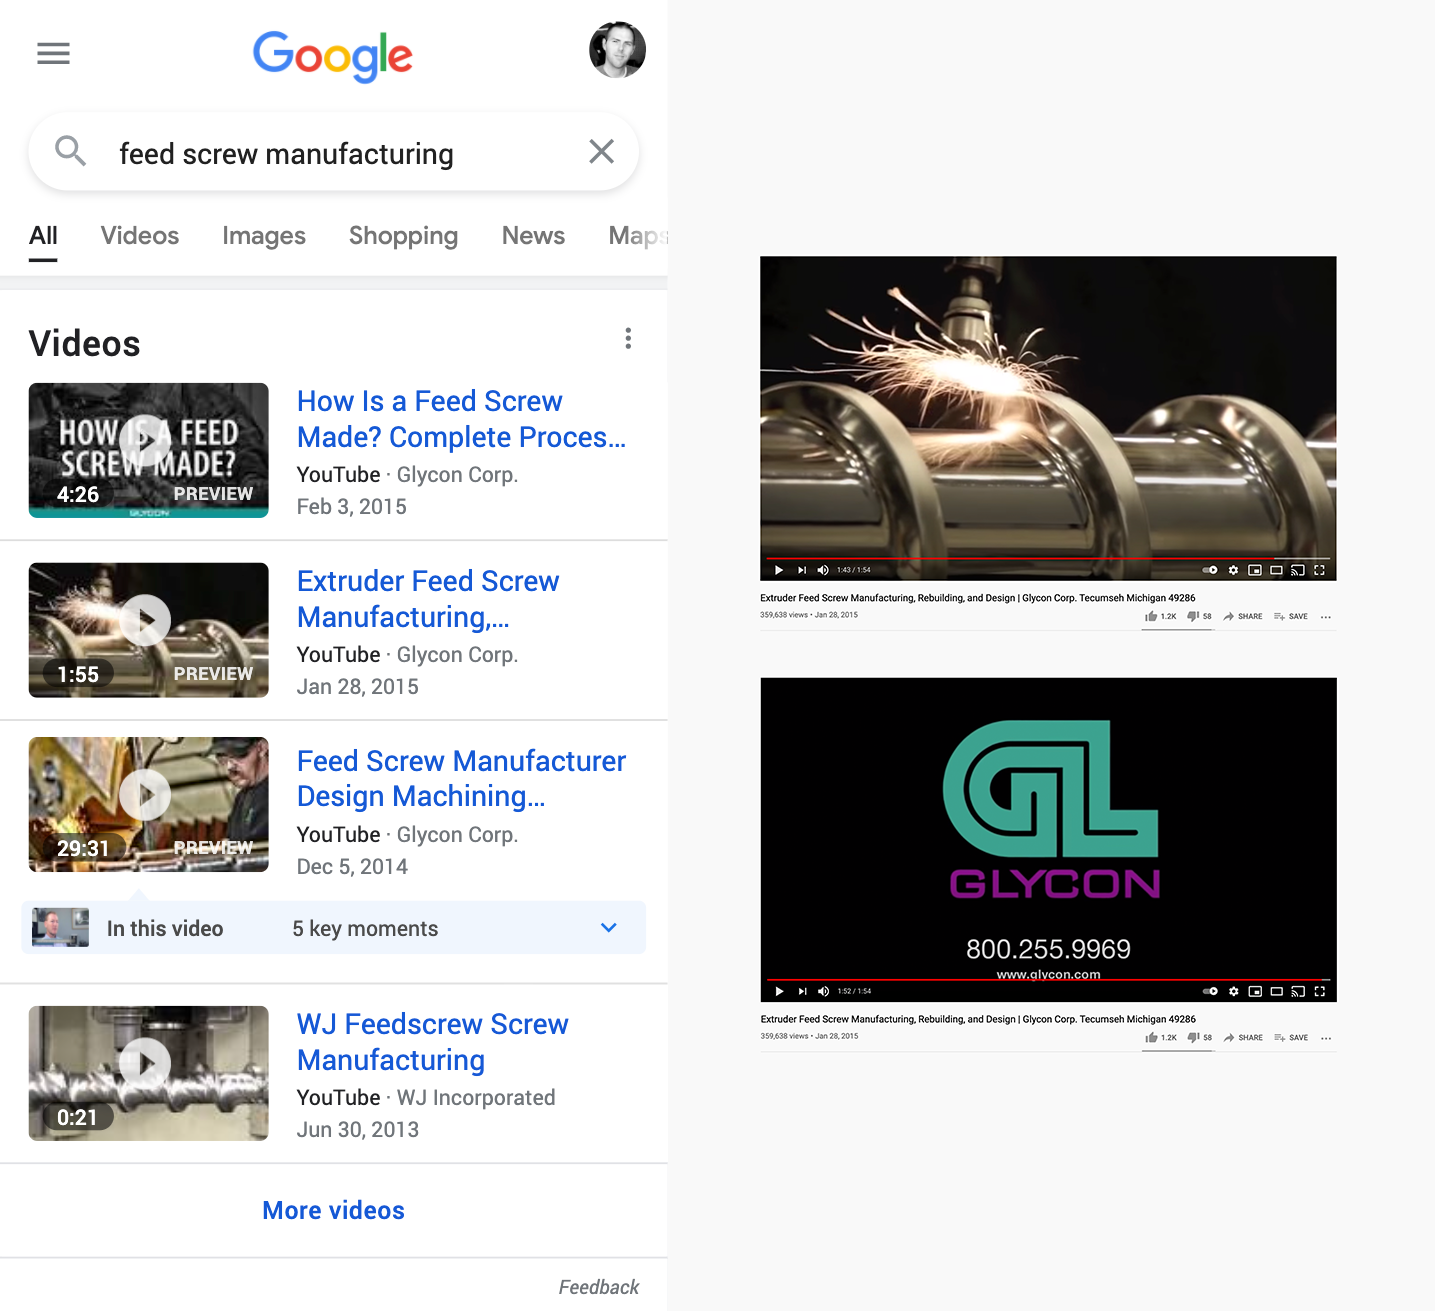This screenshot has width=1435, height=1311.
Task: Enable miniplayer in the 1:52 player
Action: (x=1254, y=991)
